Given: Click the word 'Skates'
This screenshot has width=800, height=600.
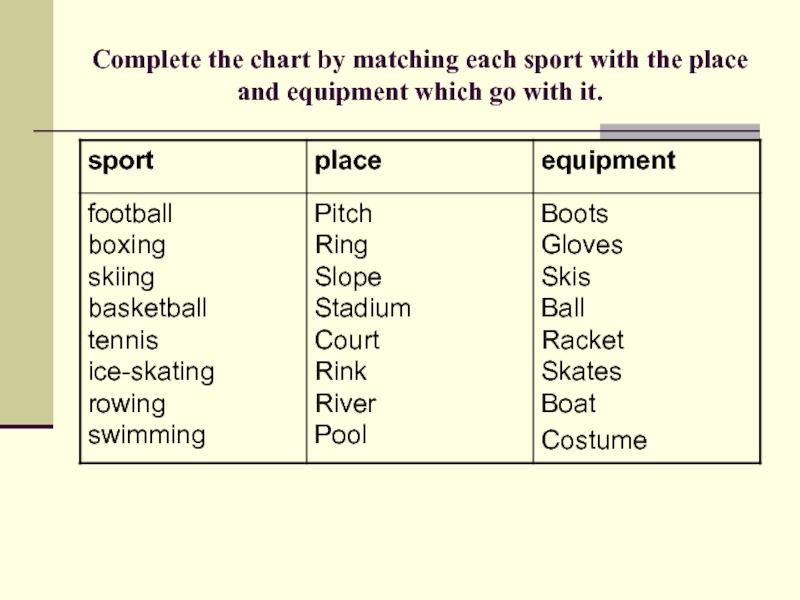Looking at the screenshot, I should [581, 372].
